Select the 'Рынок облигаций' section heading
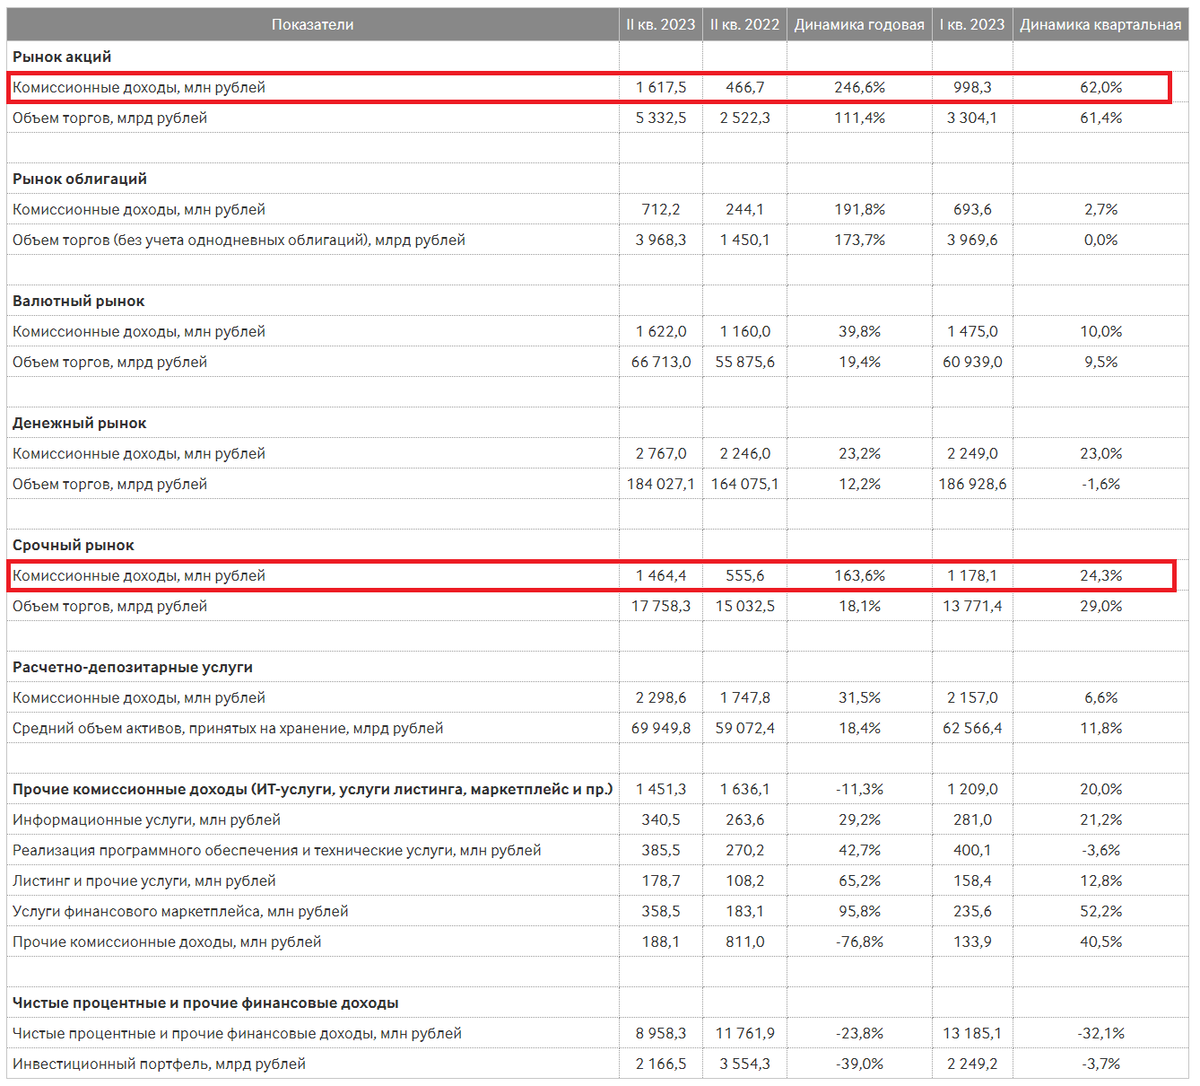 [80, 179]
